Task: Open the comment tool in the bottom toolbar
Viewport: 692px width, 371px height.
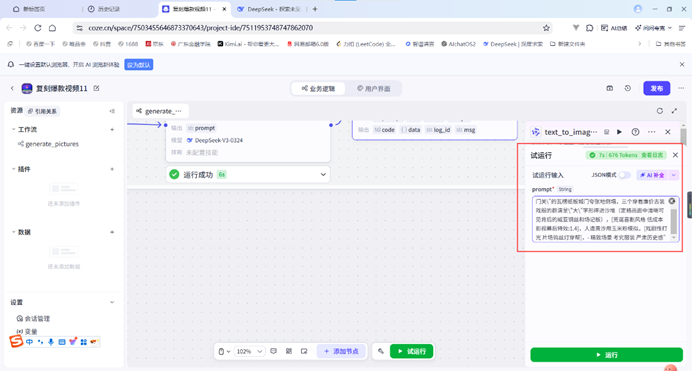Action: [274, 351]
